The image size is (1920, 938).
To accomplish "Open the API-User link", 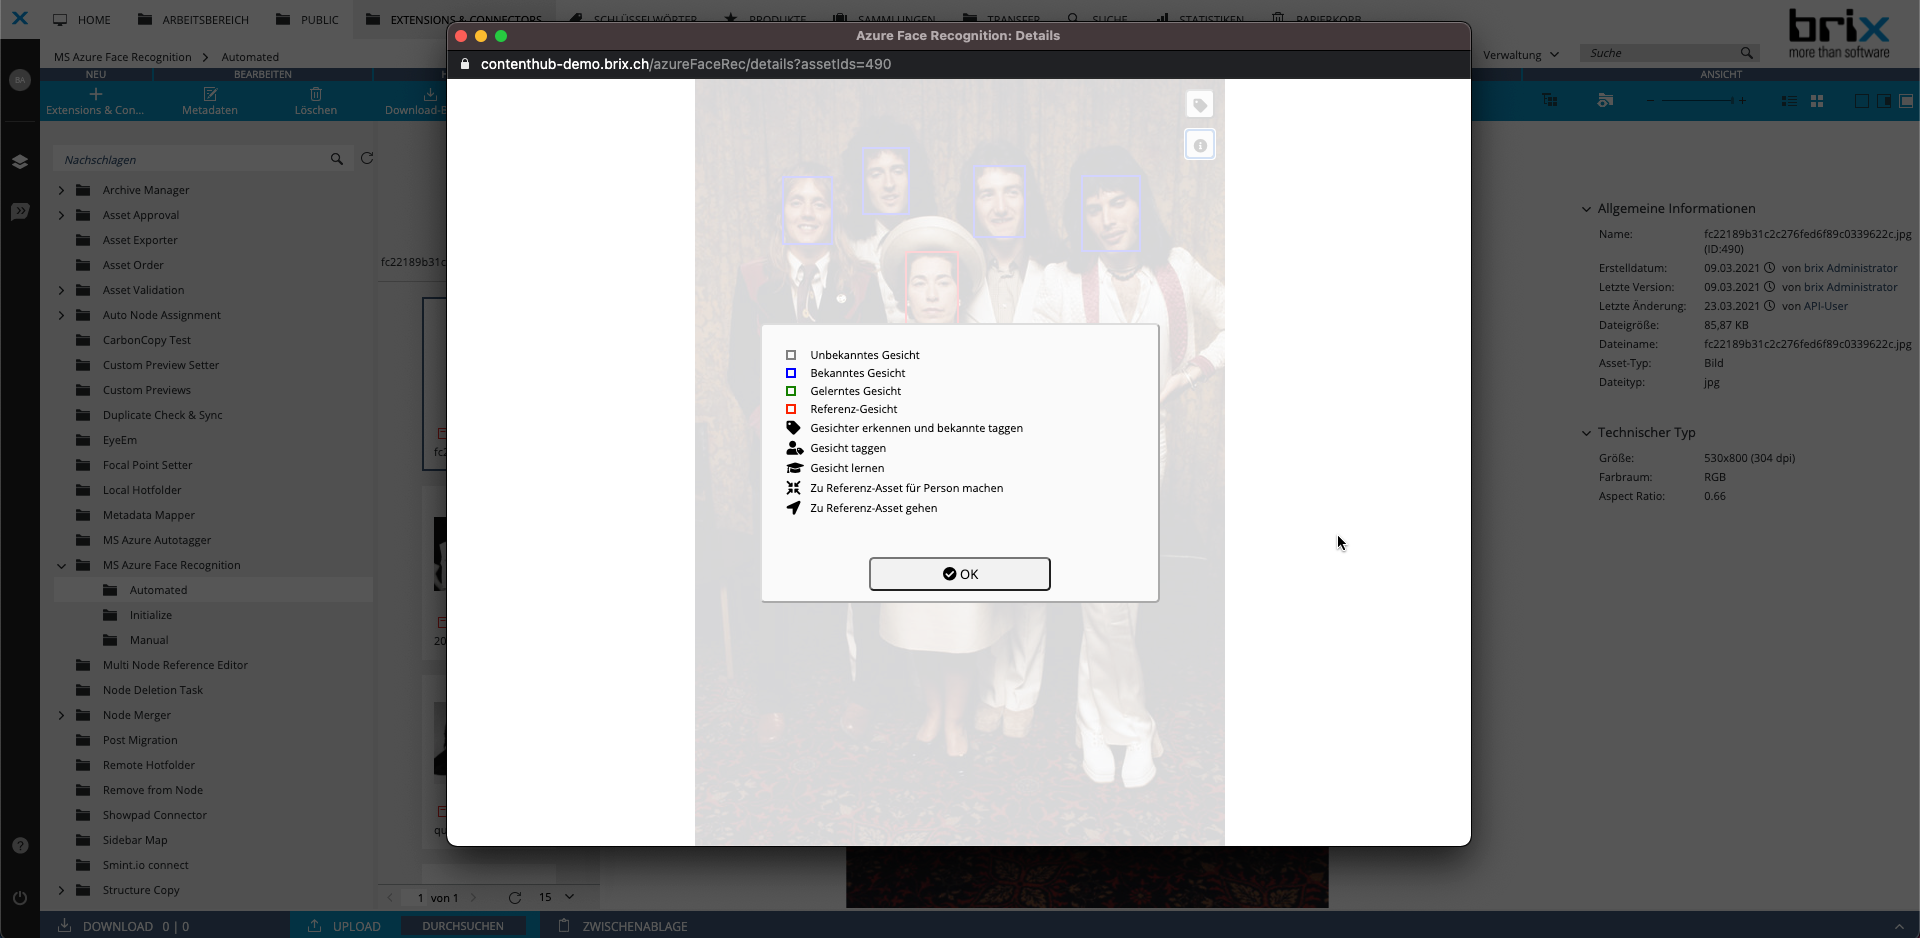I will tap(1826, 306).
